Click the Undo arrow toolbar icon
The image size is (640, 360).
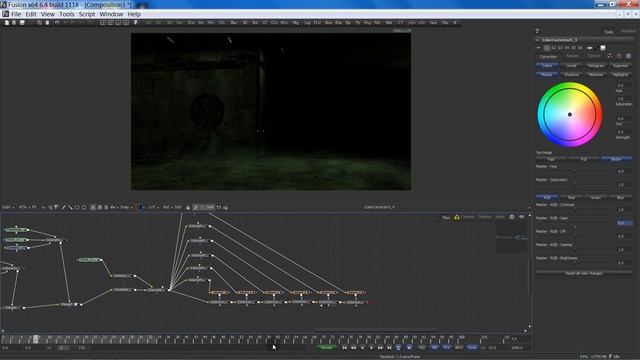click(57, 22)
